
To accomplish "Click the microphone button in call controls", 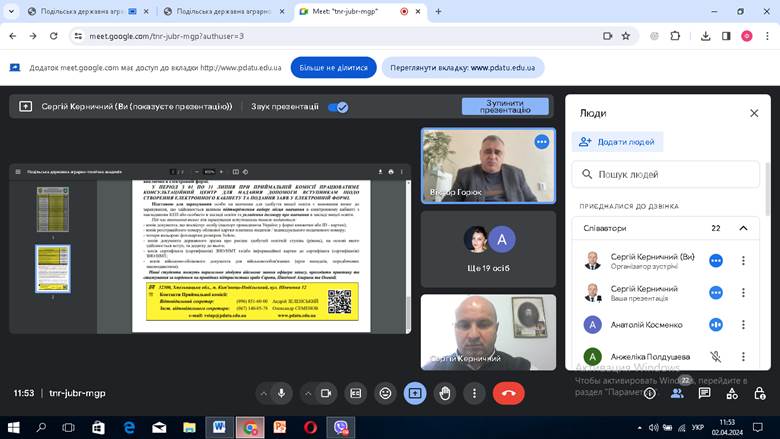I will (282, 393).
